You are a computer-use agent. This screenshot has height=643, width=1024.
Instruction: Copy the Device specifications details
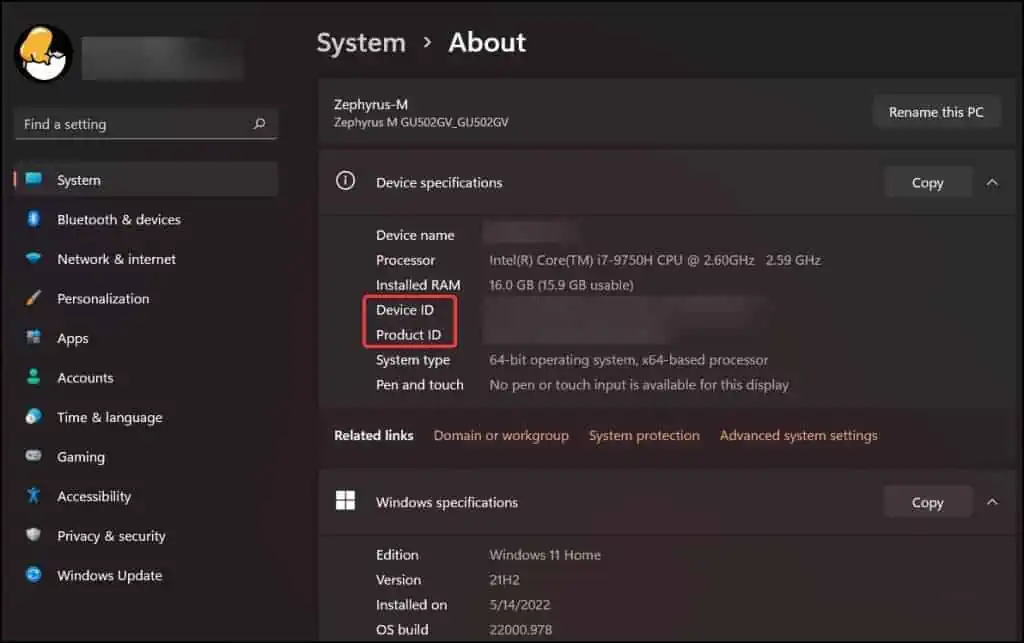(927, 182)
